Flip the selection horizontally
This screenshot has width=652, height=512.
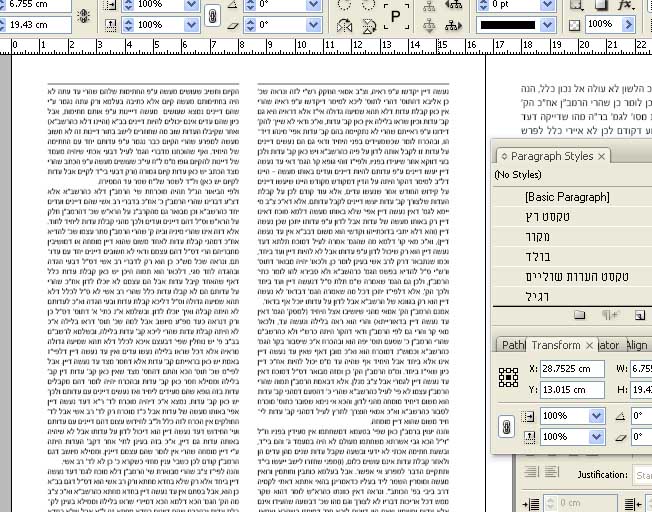[x=344, y=26]
